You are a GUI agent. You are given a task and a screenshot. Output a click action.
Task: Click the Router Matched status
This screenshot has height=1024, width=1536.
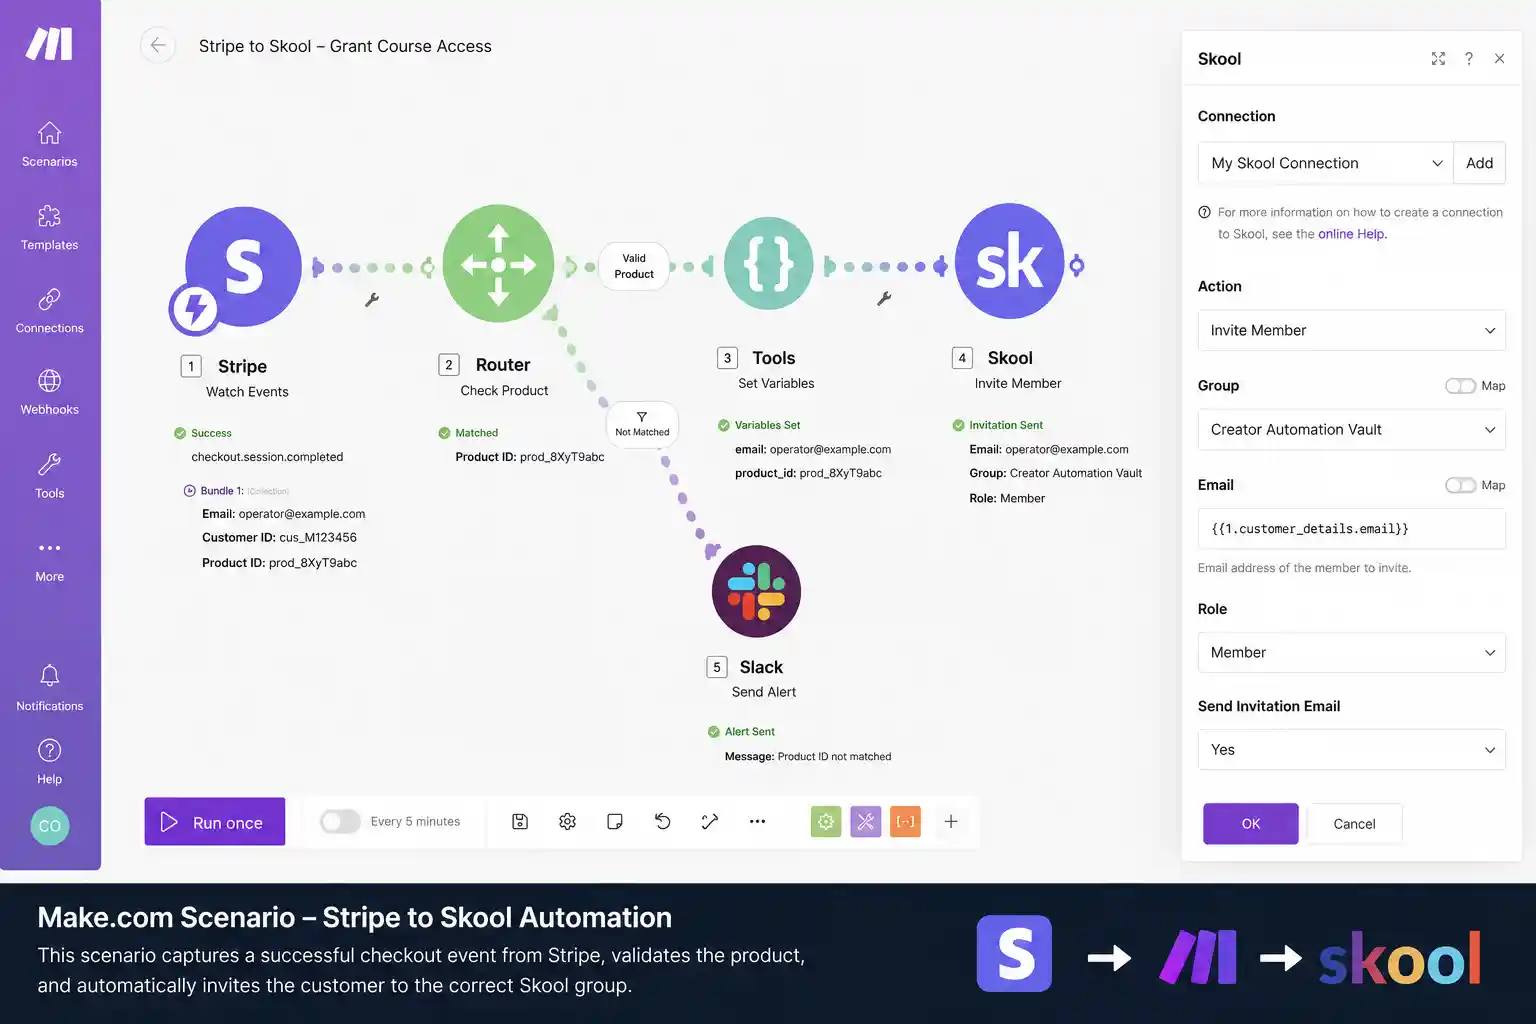(x=468, y=433)
